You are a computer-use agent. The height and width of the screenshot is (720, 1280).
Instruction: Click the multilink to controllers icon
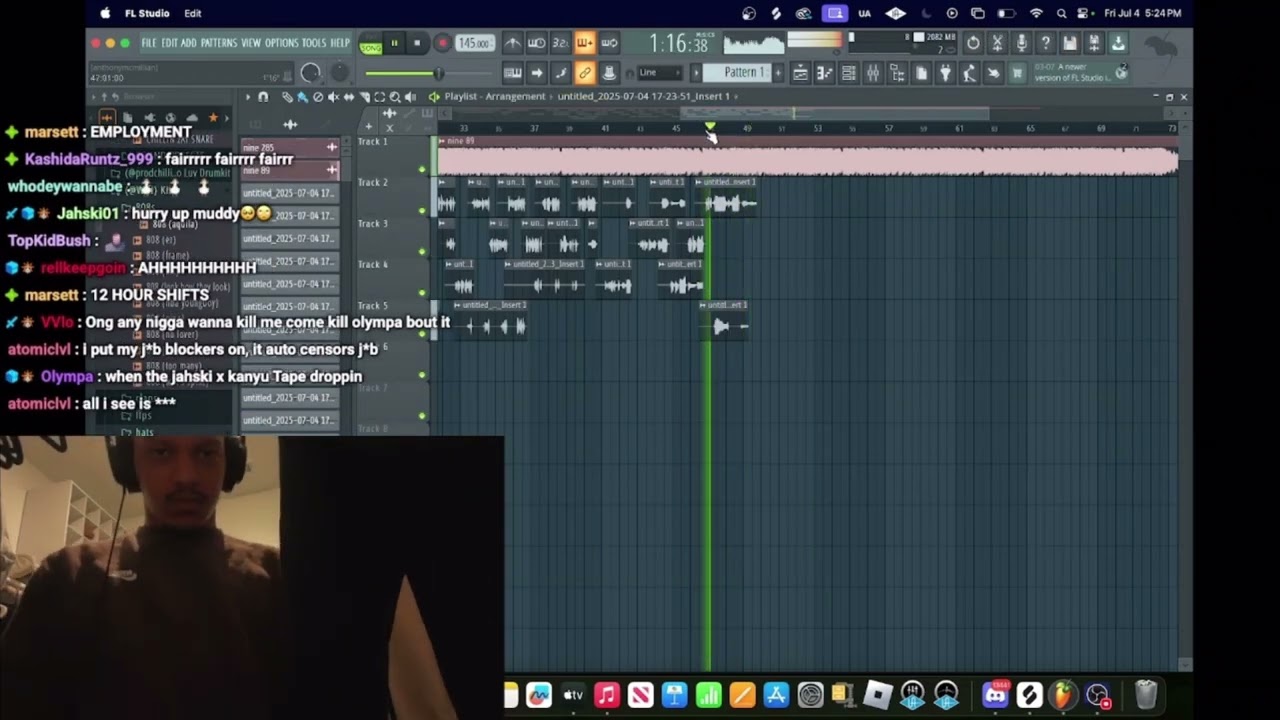[x=609, y=73]
